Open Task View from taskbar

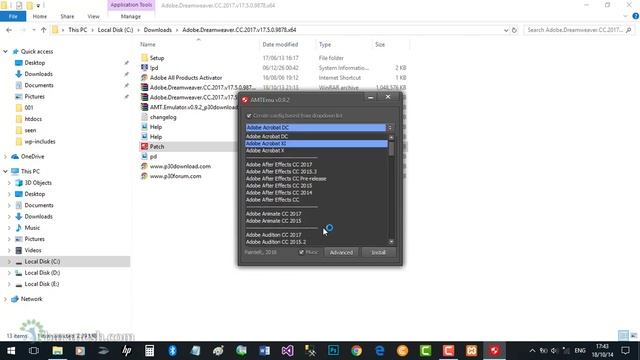(x=34, y=351)
